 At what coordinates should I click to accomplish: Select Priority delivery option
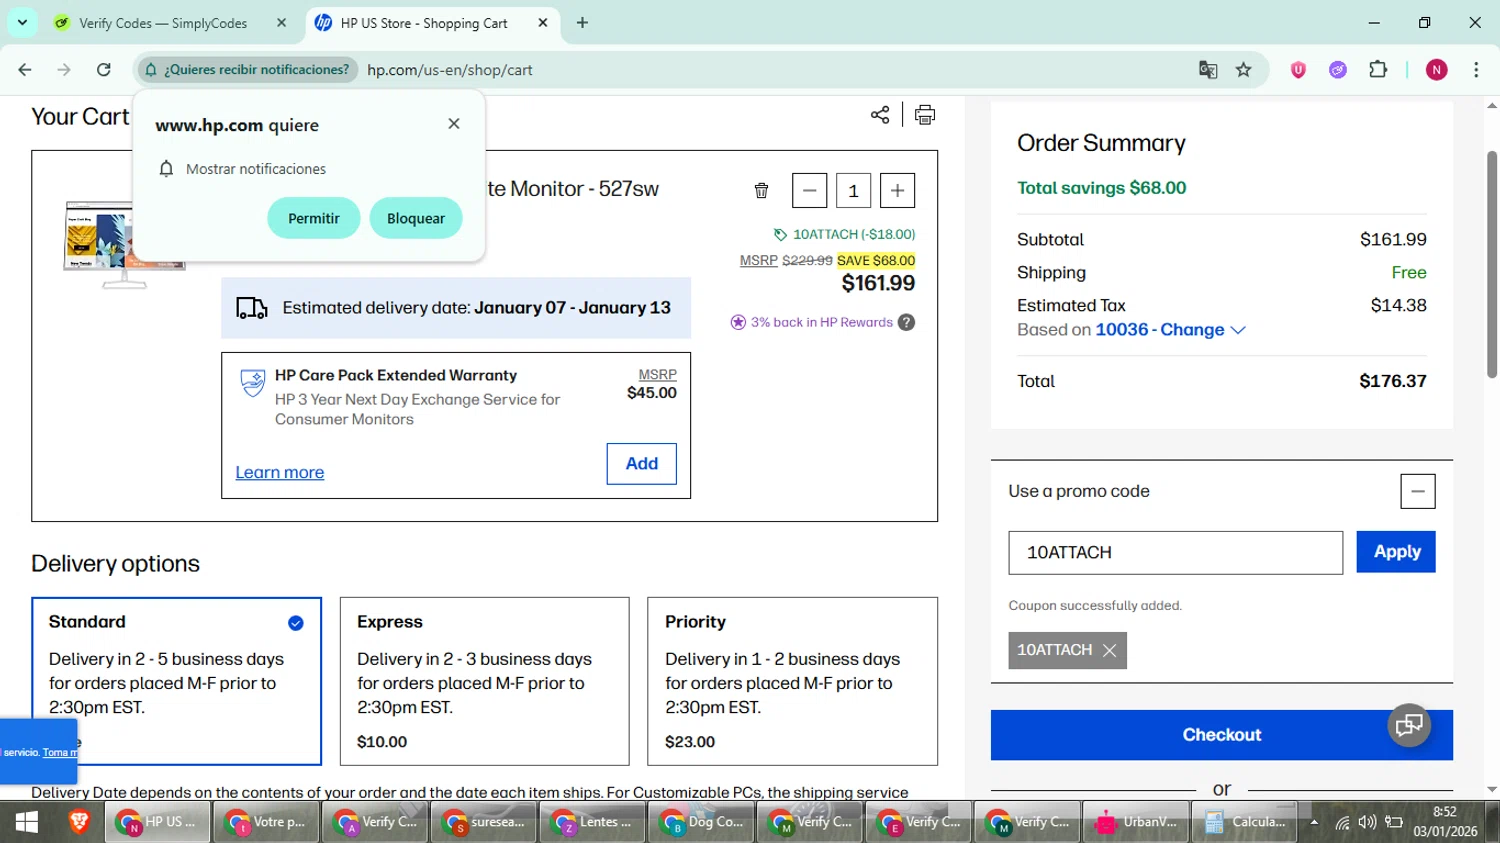[793, 681]
